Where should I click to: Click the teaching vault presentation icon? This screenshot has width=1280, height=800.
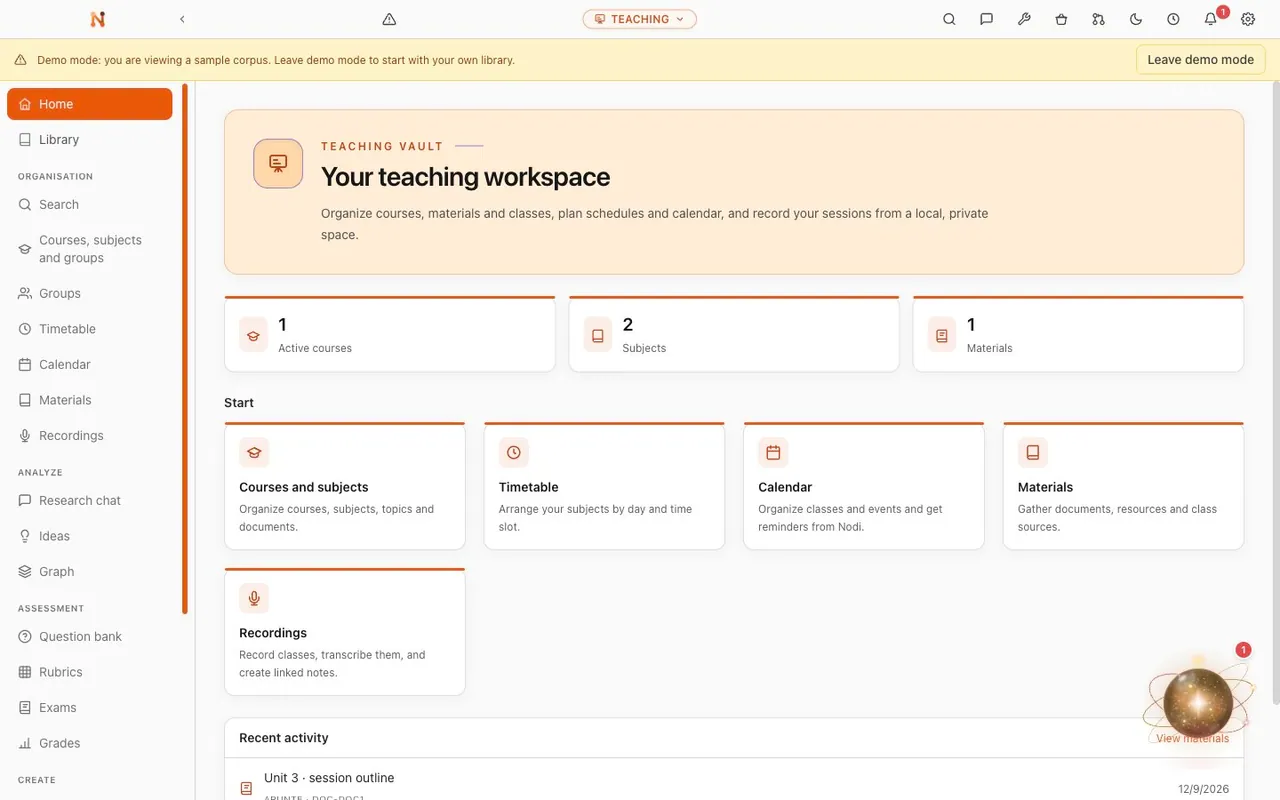tap(278, 163)
